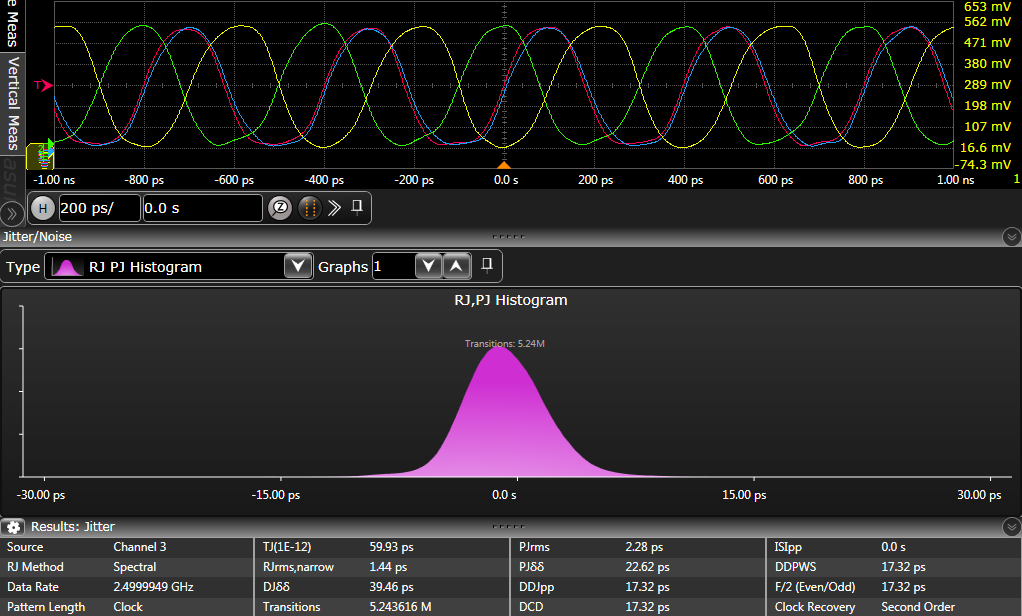Increase the Graphs count
This screenshot has height=616, width=1022.
pyautogui.click(x=455, y=266)
